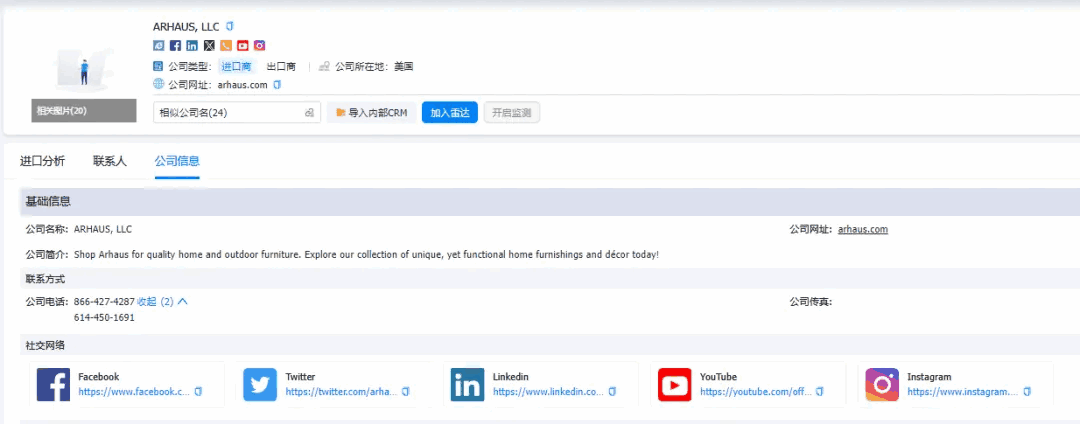This screenshot has height=424, width=1080.
Task: Open the X (Twitter) icon in the header
Action: click(x=209, y=45)
